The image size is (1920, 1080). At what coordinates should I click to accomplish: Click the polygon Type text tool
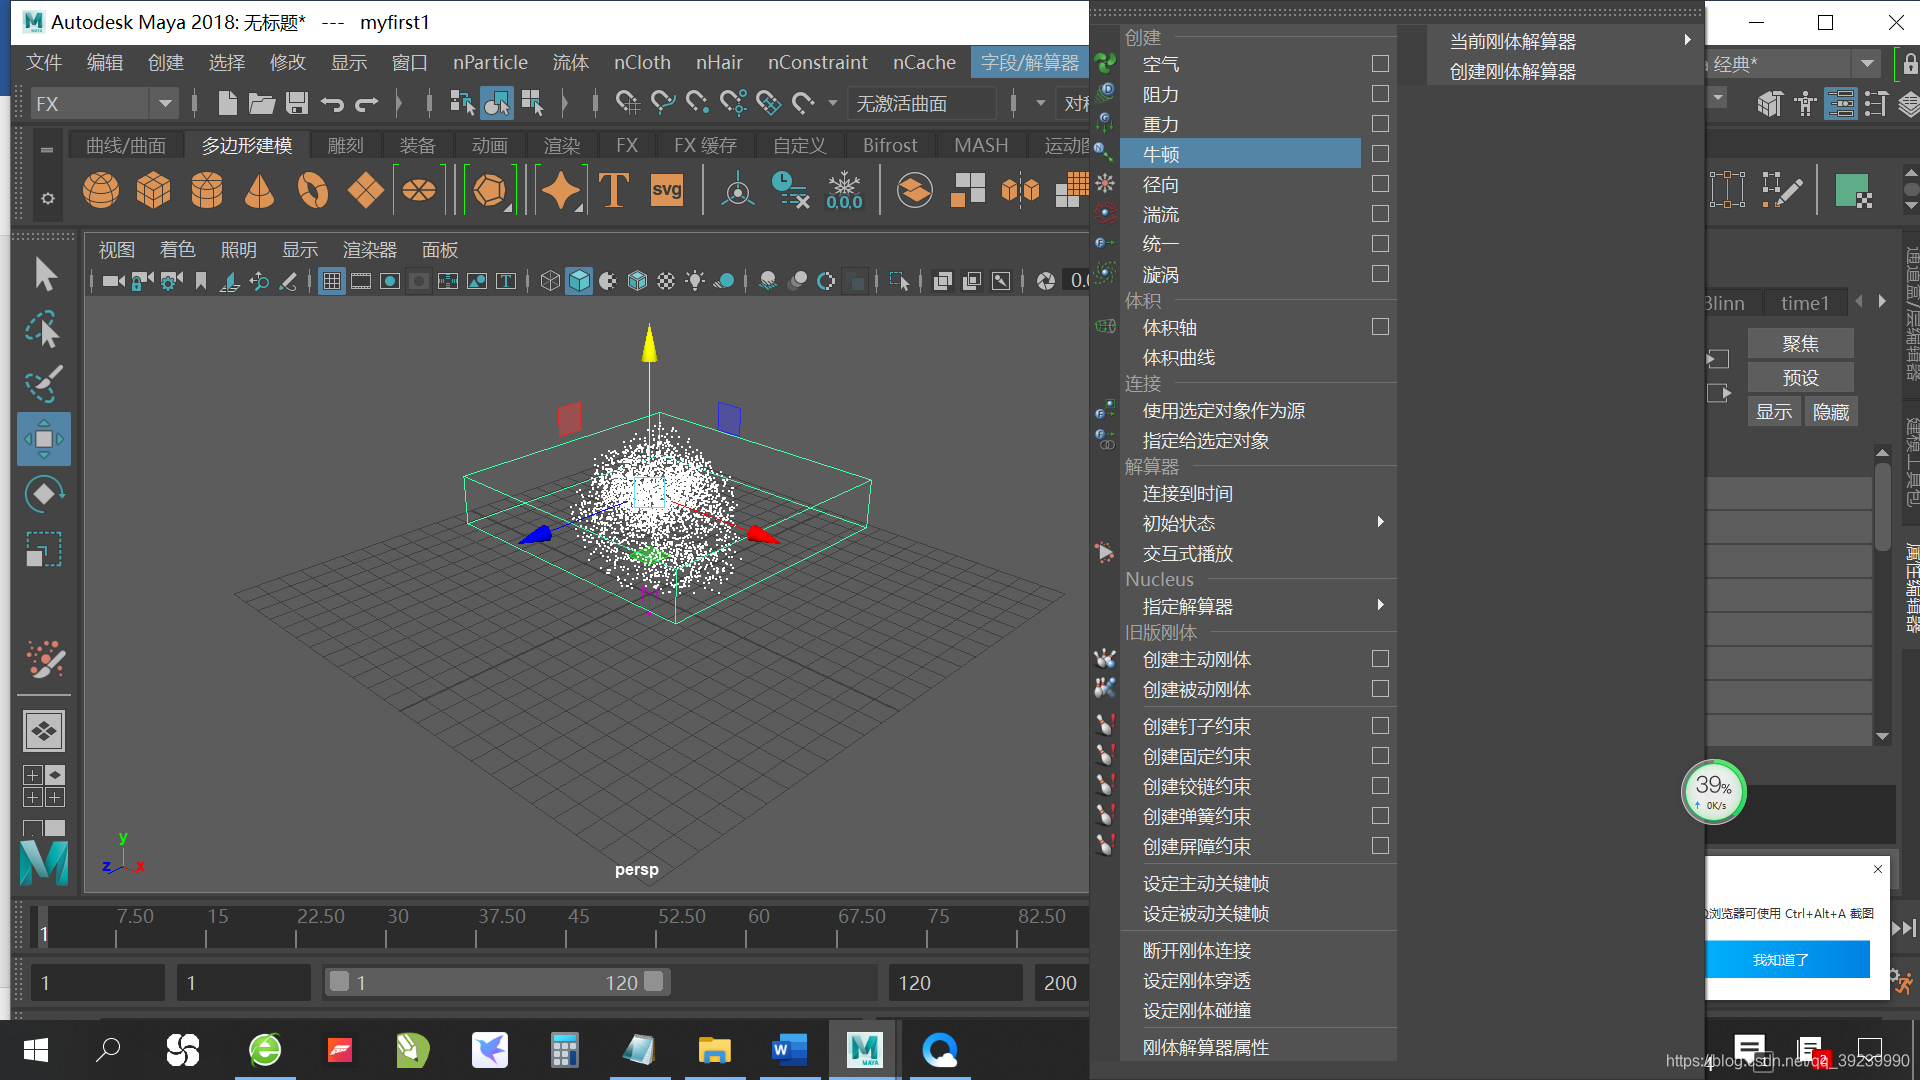pyautogui.click(x=614, y=190)
